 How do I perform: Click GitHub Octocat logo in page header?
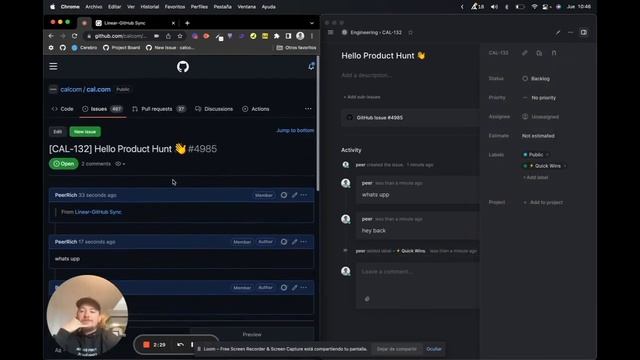coord(183,67)
